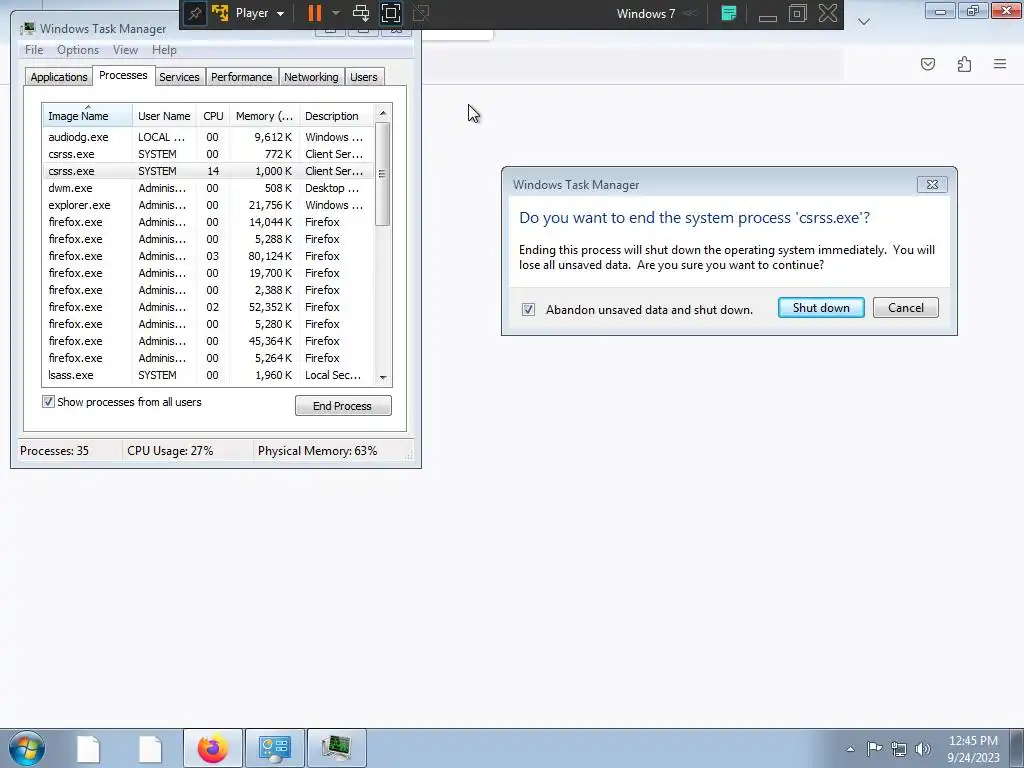Open the volume speaker tray icon
Screen dimensions: 1024x768
(923, 749)
